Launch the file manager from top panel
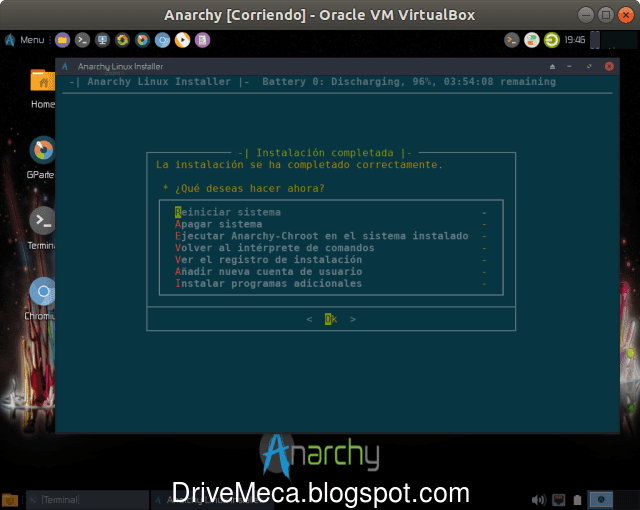Viewport: 640px width, 510px height. pos(62,40)
